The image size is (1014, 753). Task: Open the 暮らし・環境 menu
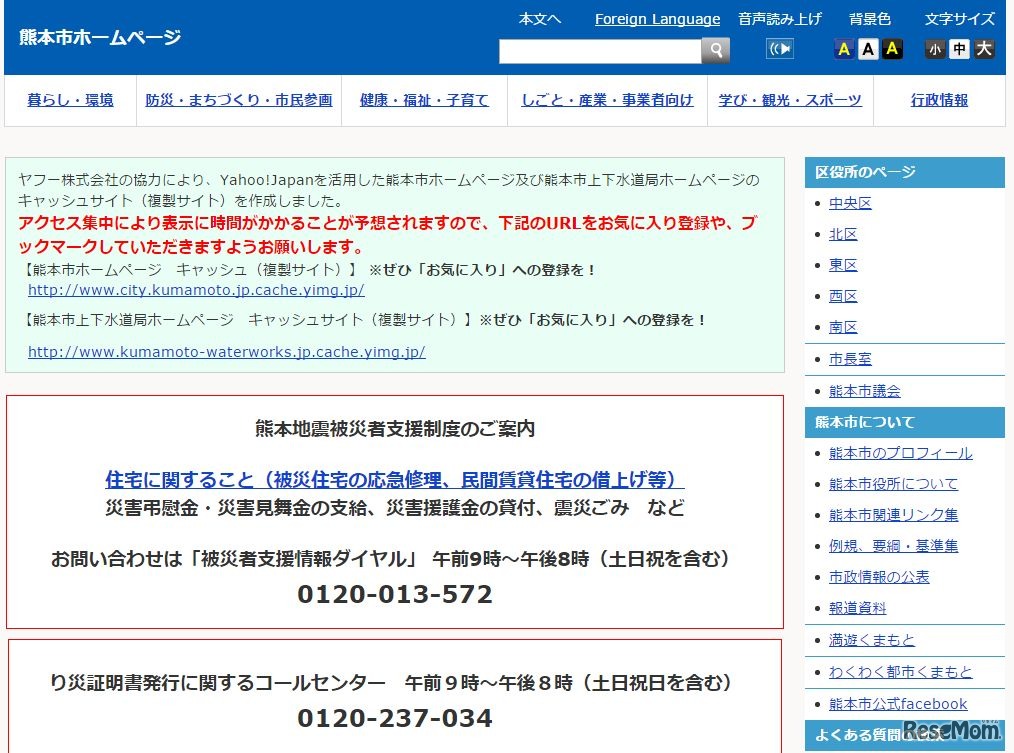click(70, 100)
